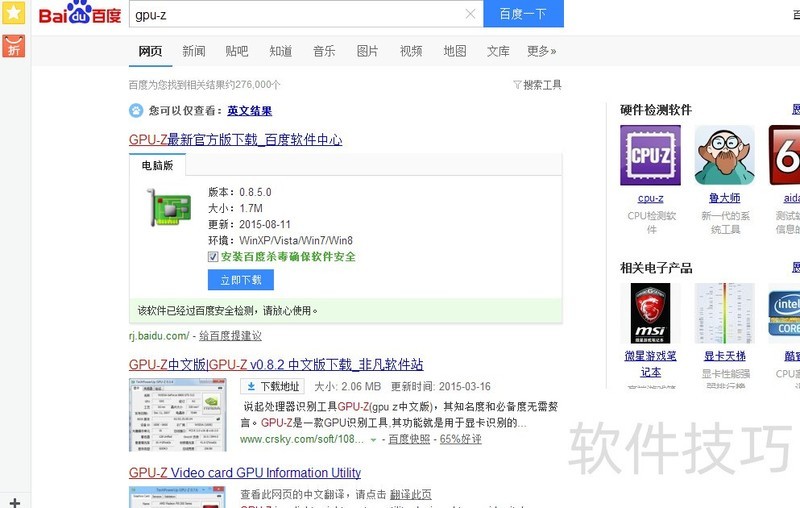Click the paw icon beside 英文结果
The width and height of the screenshot is (800, 508).
point(136,110)
